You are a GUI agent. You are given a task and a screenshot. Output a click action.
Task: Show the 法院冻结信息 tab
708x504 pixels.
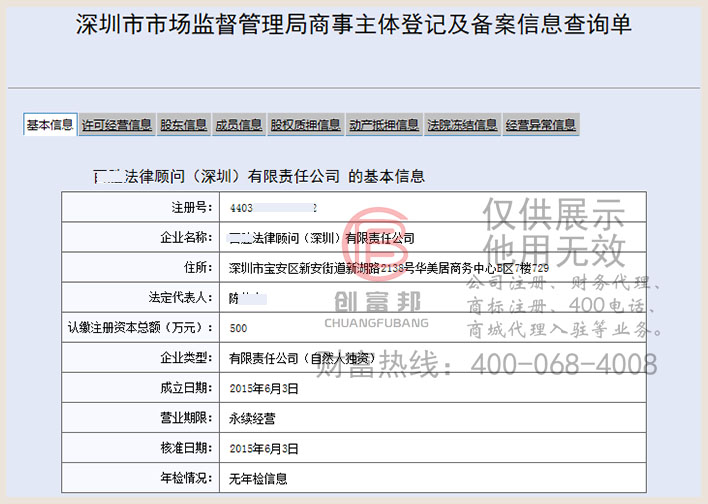point(462,125)
